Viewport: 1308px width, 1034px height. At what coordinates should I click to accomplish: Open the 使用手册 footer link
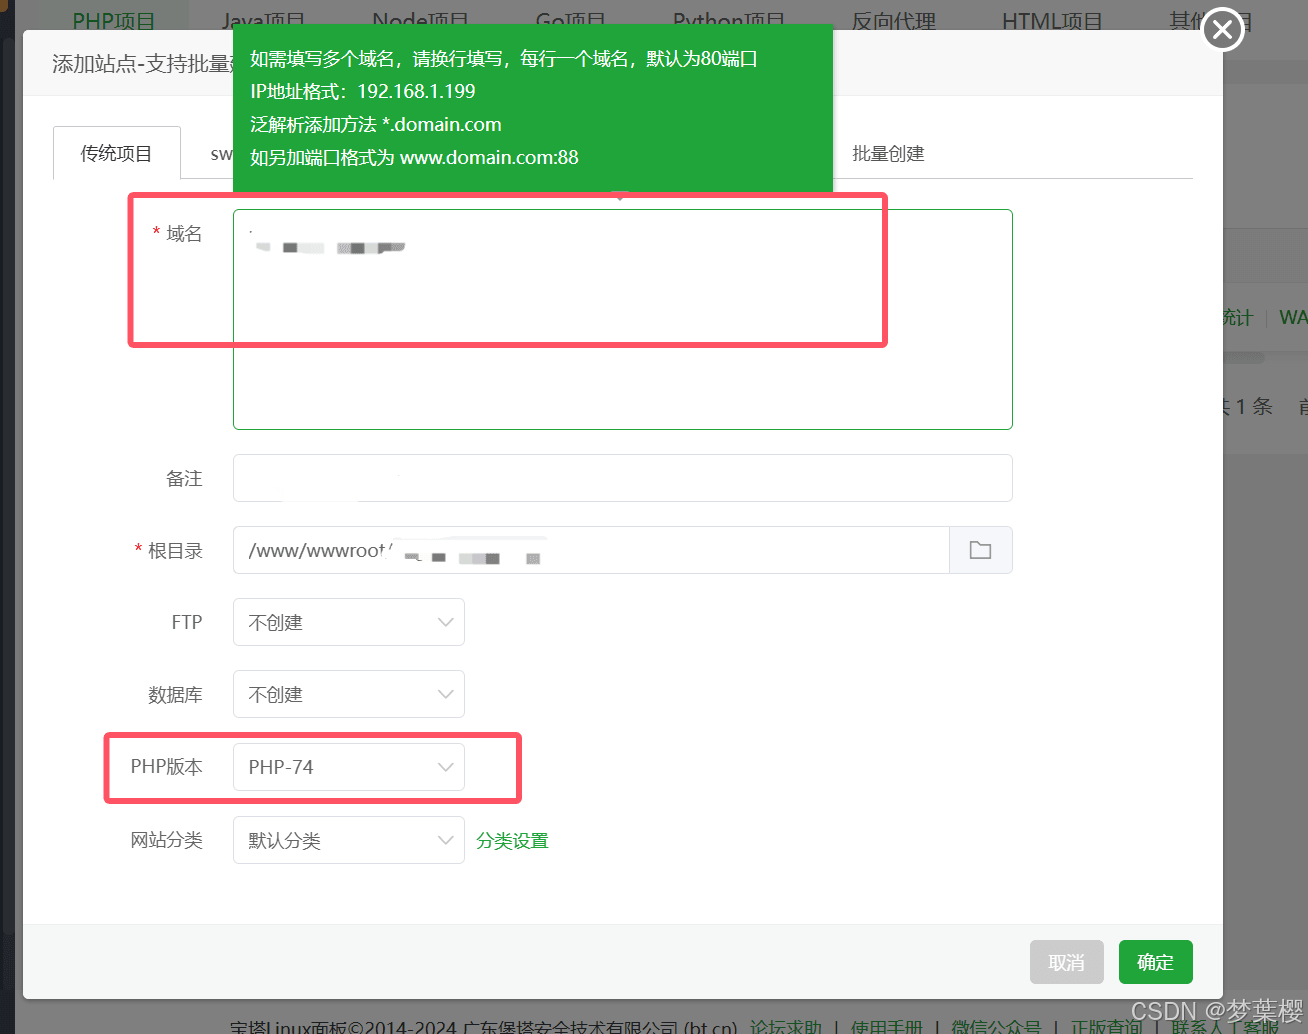887,1026
